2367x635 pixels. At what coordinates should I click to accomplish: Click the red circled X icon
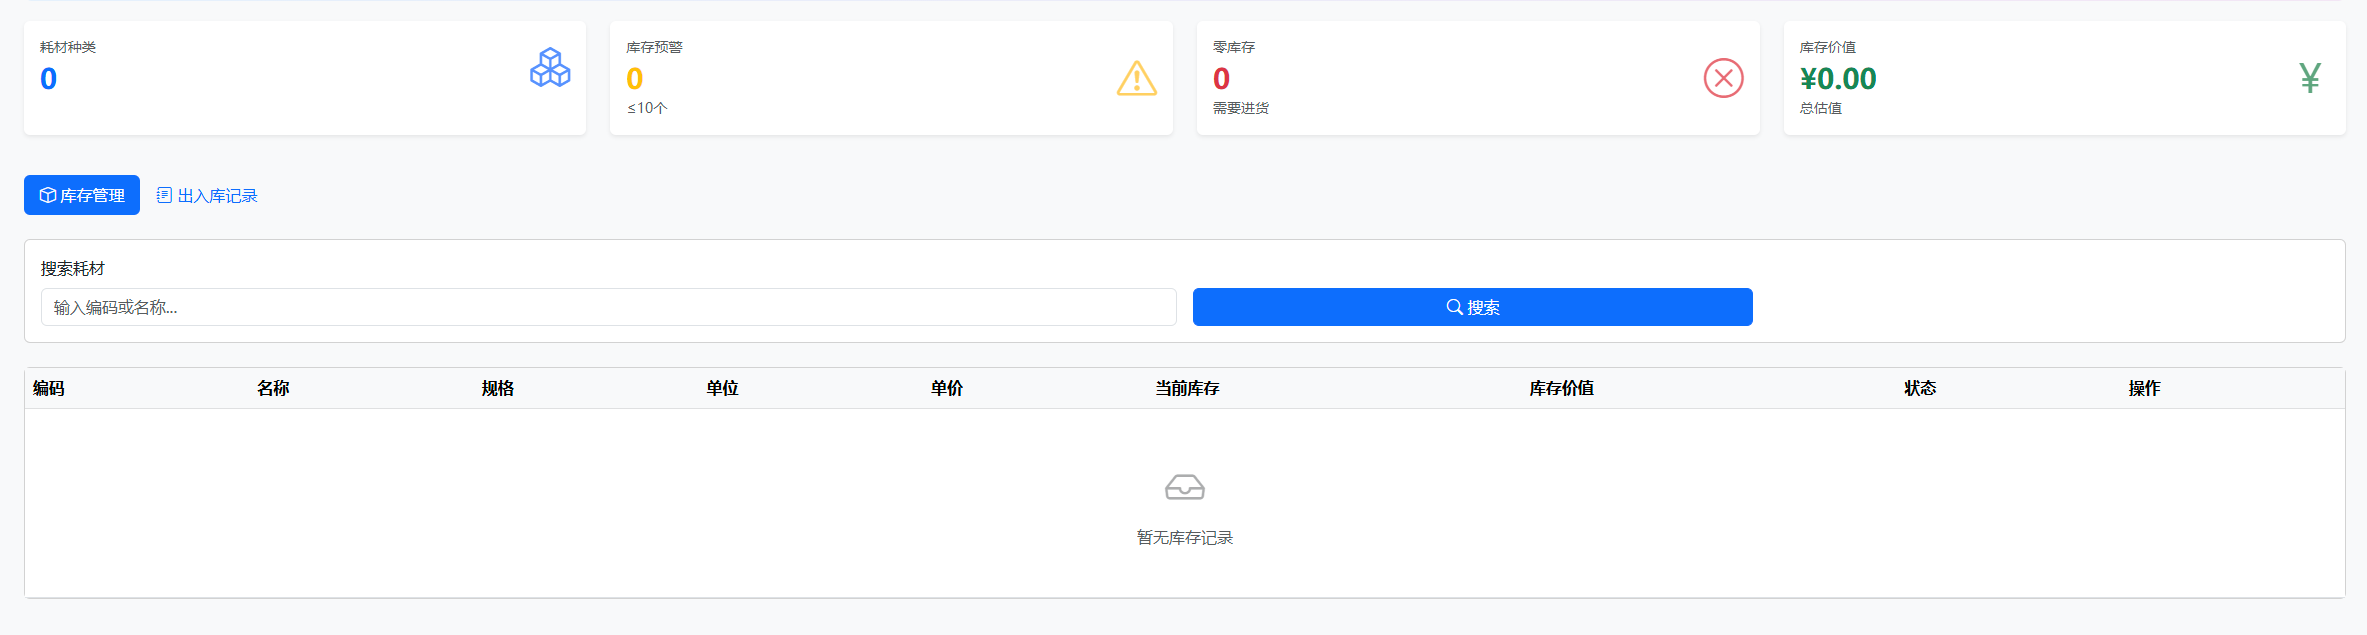coord(1723,78)
